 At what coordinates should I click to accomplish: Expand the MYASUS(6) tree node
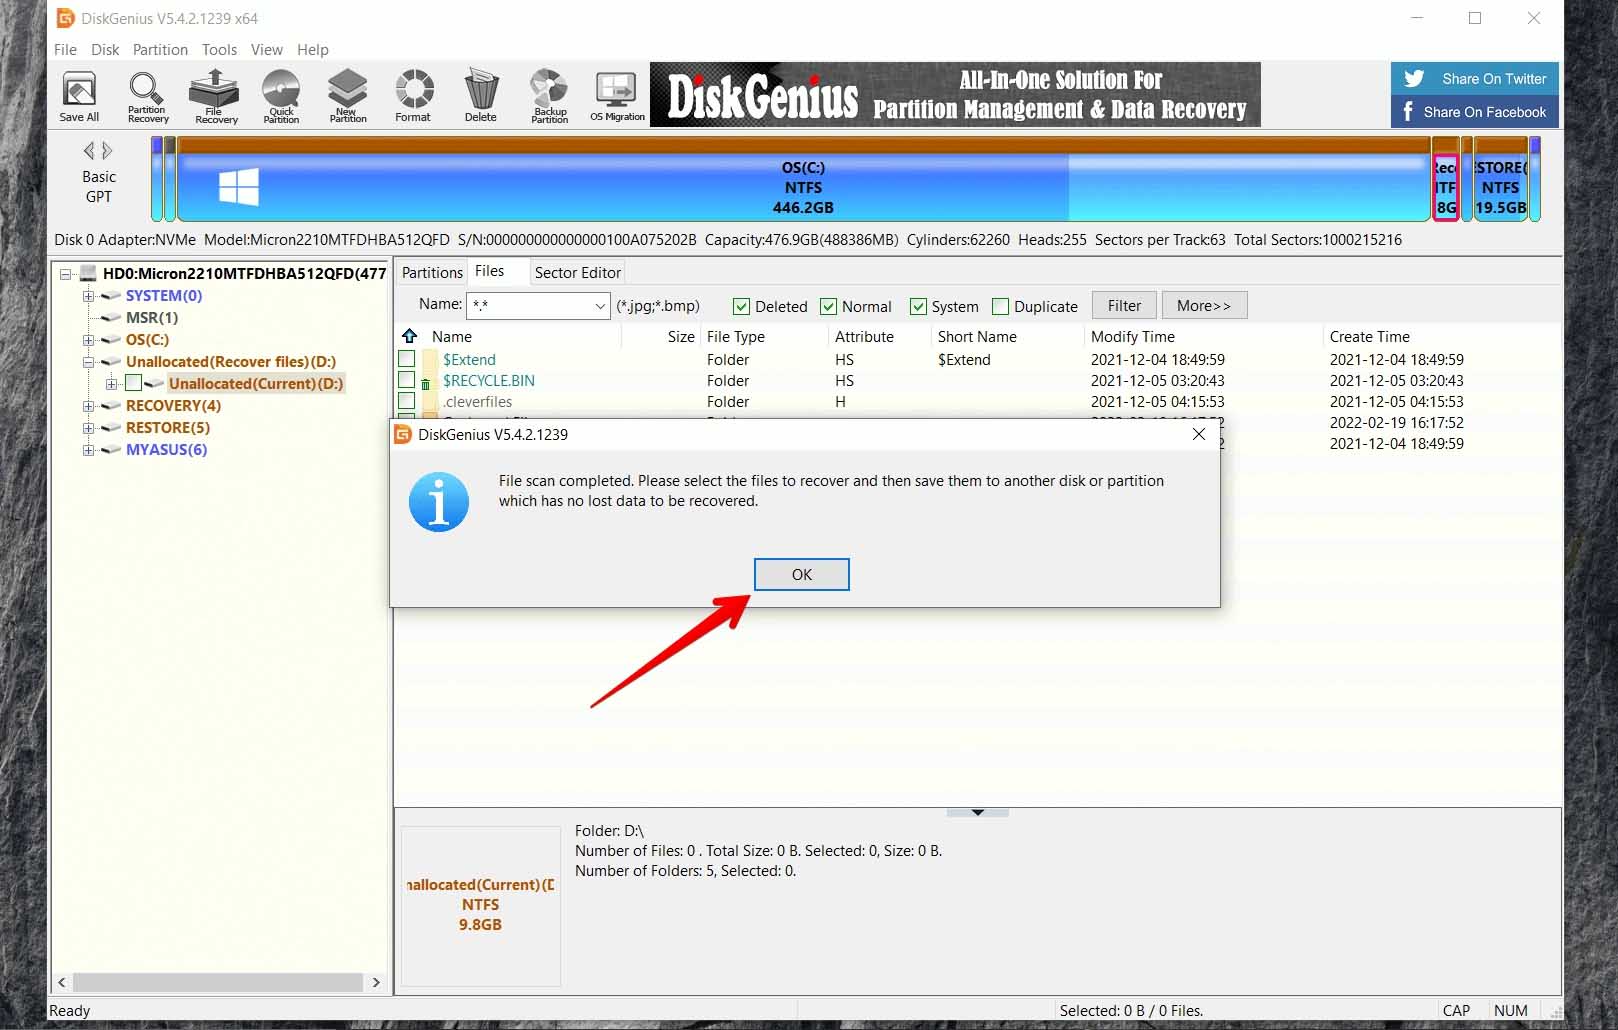[88, 449]
